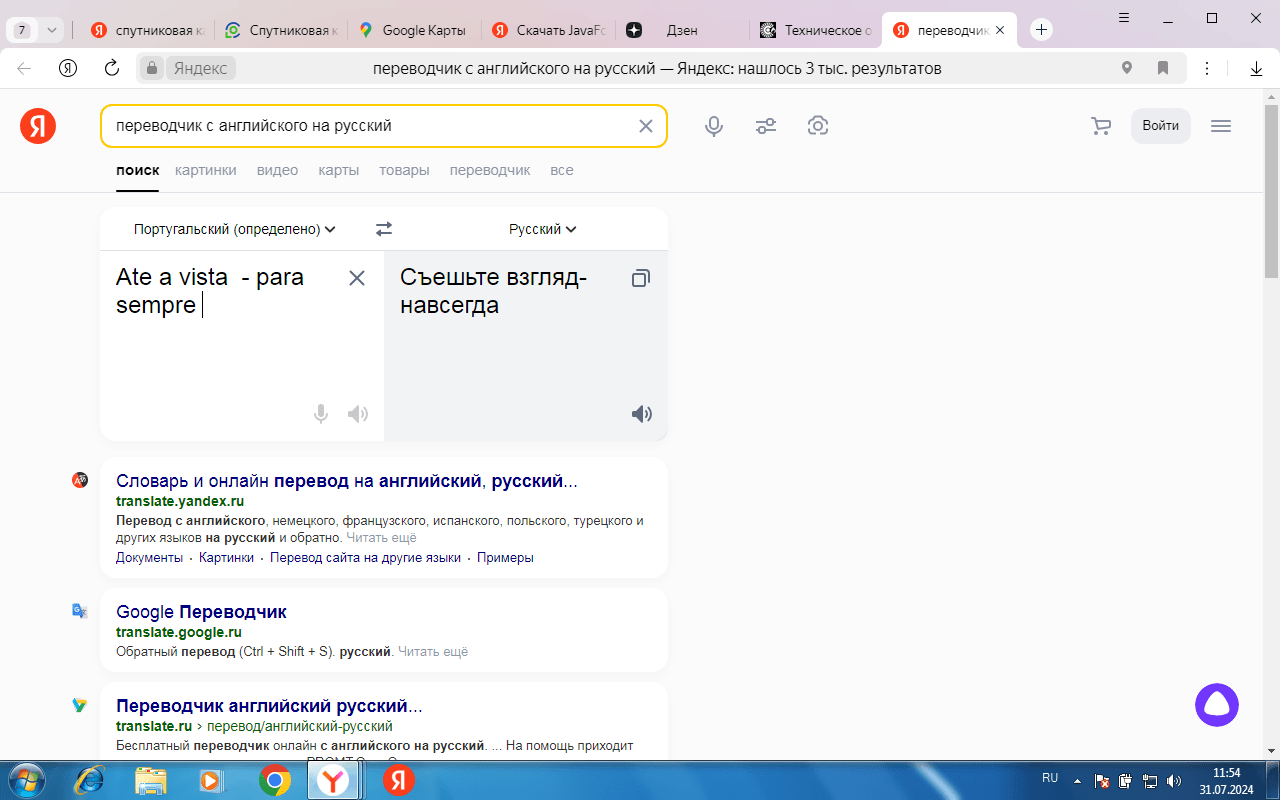The width and height of the screenshot is (1280, 800).
Task: Open the Windows Start button
Action: 25,780
